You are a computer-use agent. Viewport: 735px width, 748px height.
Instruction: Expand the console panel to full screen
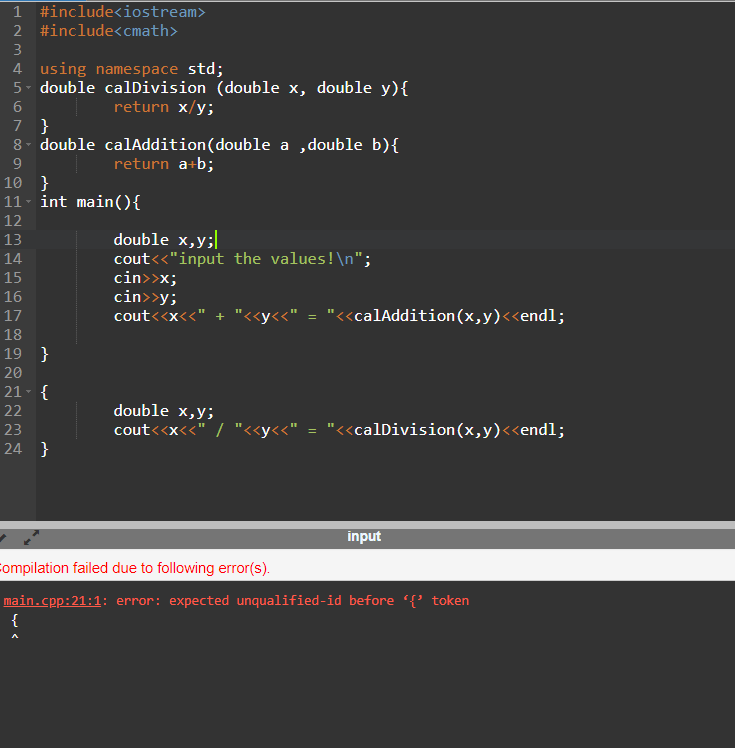tap(31, 538)
